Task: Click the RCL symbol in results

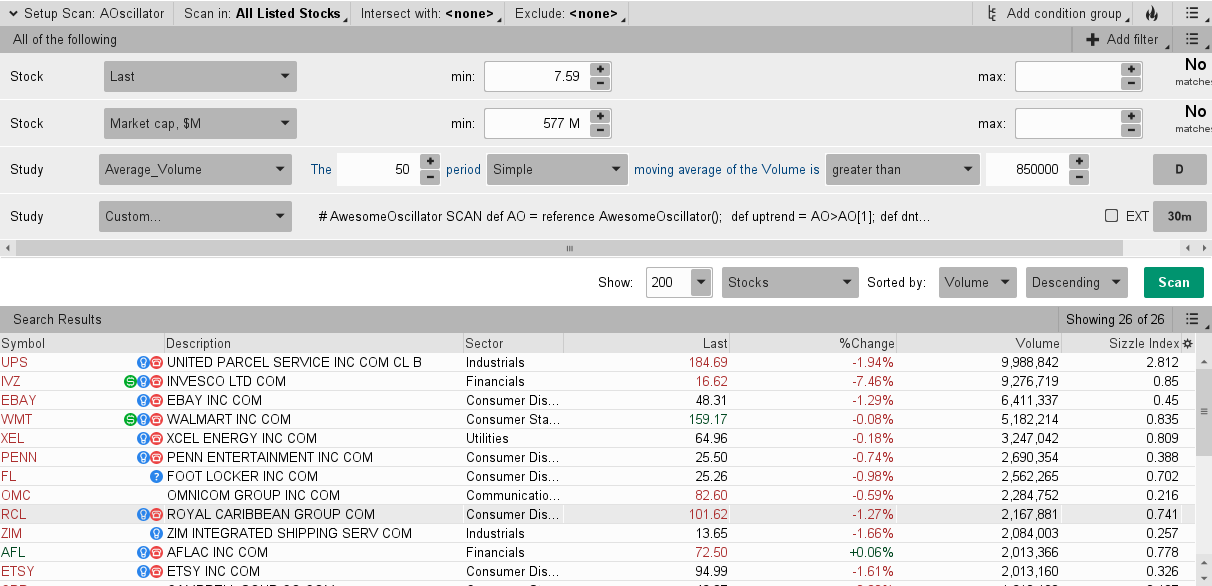Action: coord(14,514)
